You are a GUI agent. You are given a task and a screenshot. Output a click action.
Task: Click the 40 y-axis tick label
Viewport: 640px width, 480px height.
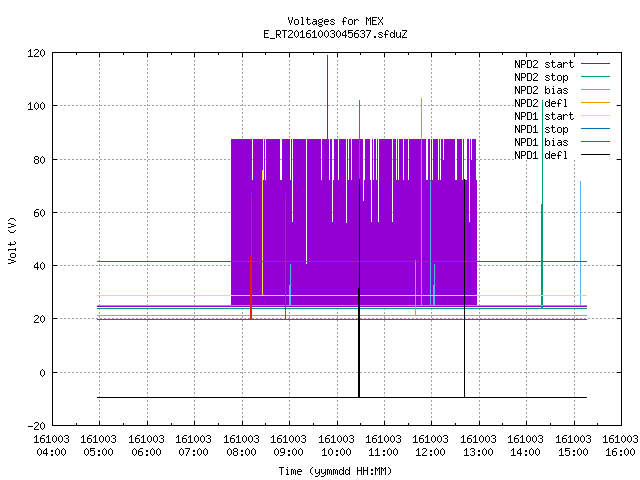40,266
